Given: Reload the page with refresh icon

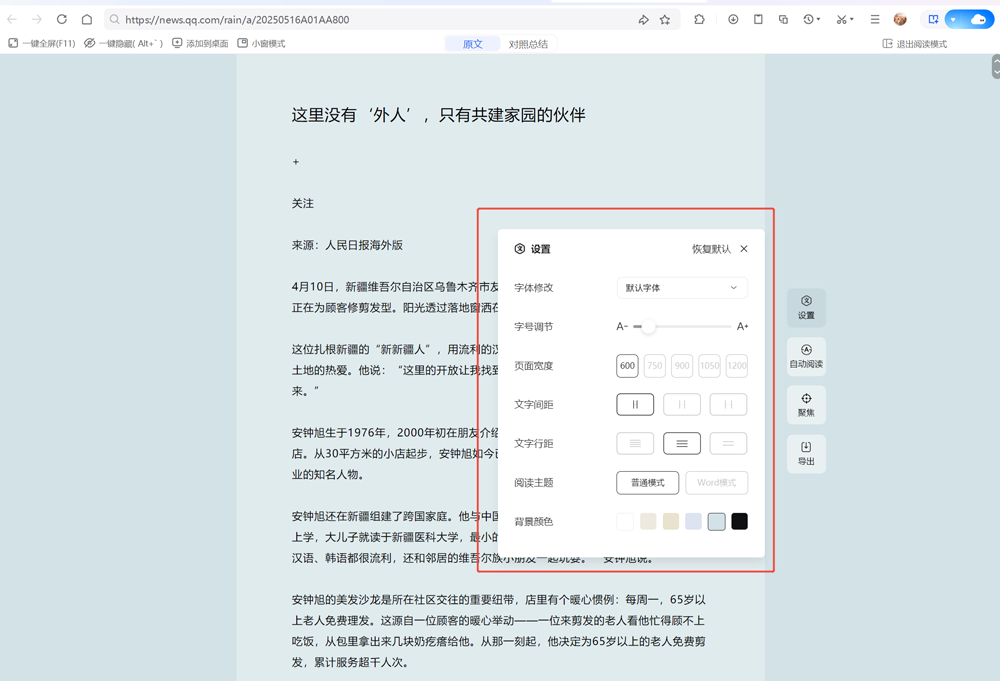Looking at the screenshot, I should point(62,19).
